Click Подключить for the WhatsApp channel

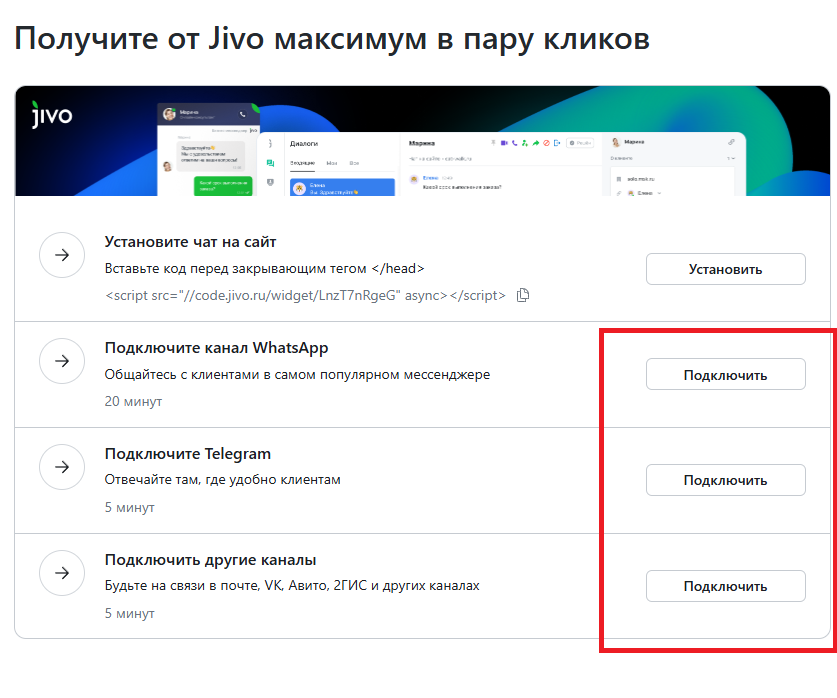725,375
